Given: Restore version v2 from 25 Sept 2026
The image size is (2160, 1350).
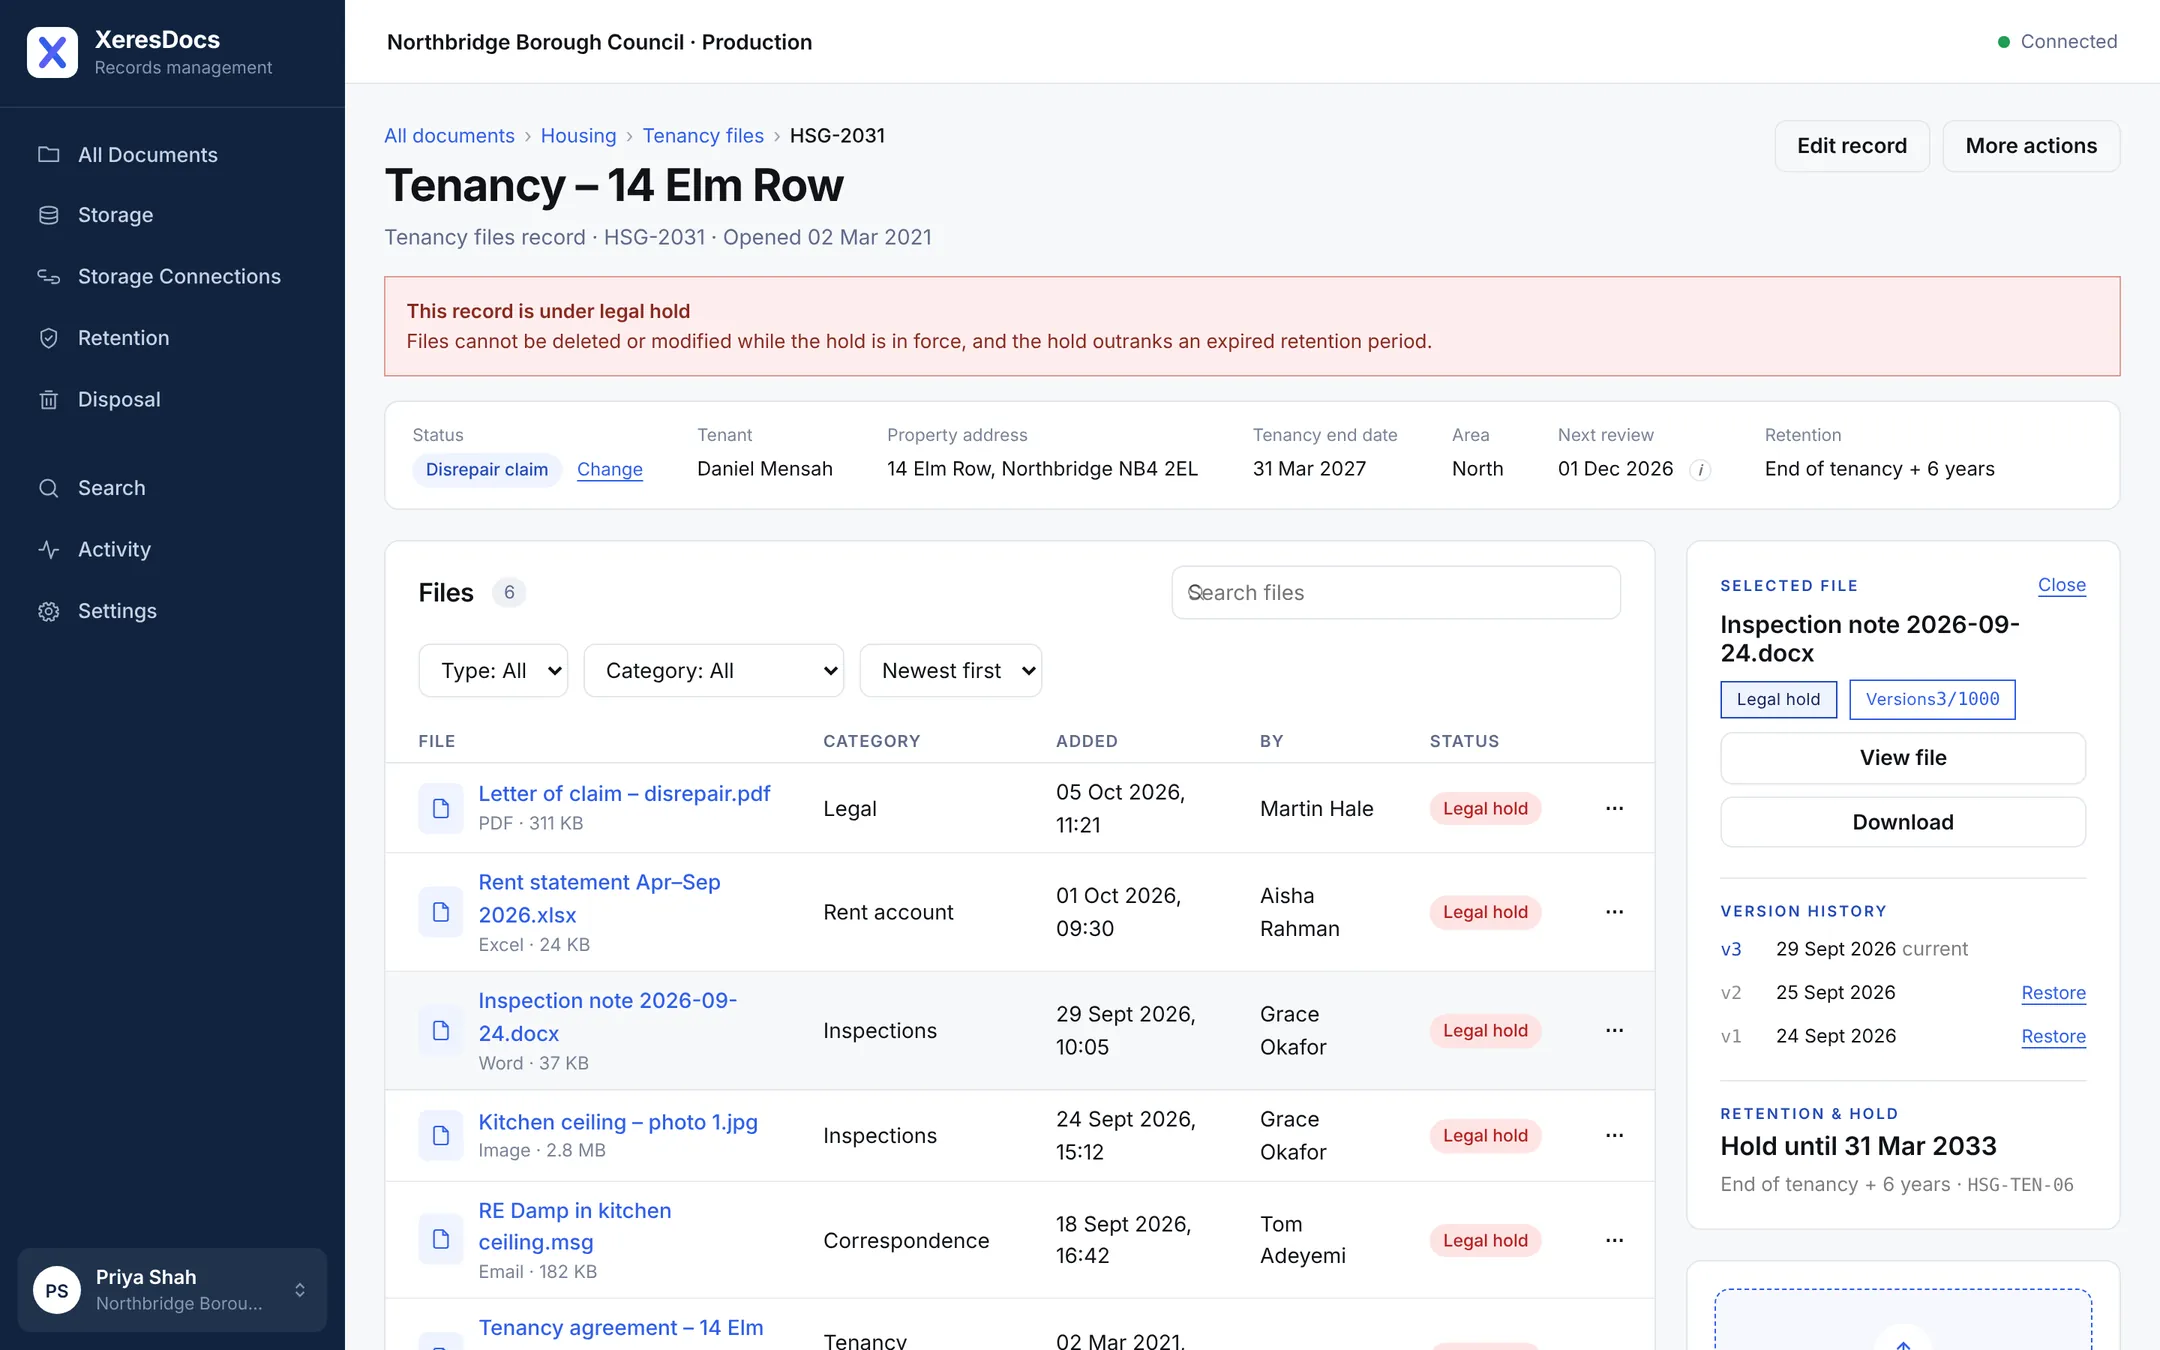Looking at the screenshot, I should pyautogui.click(x=2054, y=993).
